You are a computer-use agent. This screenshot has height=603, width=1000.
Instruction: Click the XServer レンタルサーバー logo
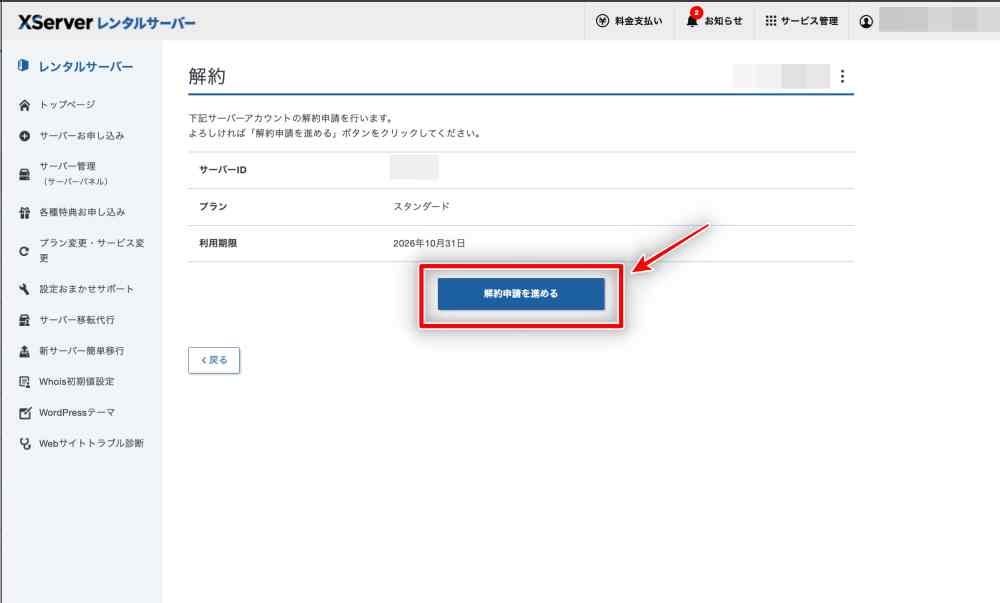pyautogui.click(x=107, y=21)
